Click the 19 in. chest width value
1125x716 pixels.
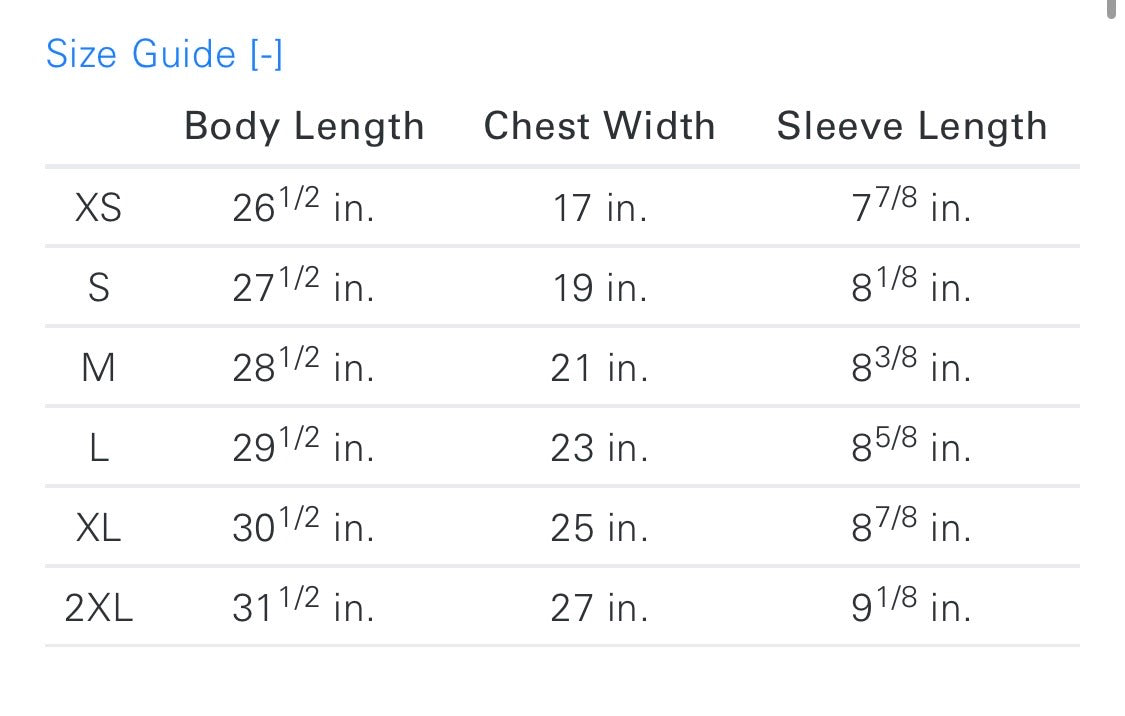(x=599, y=288)
